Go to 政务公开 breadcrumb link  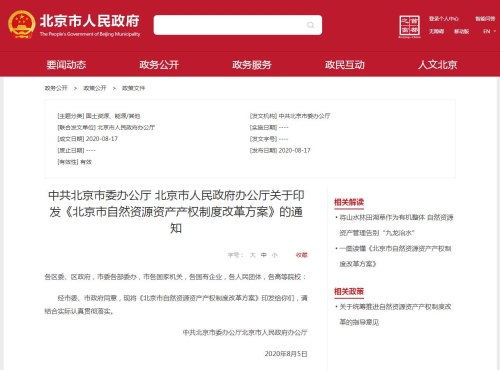point(56,88)
